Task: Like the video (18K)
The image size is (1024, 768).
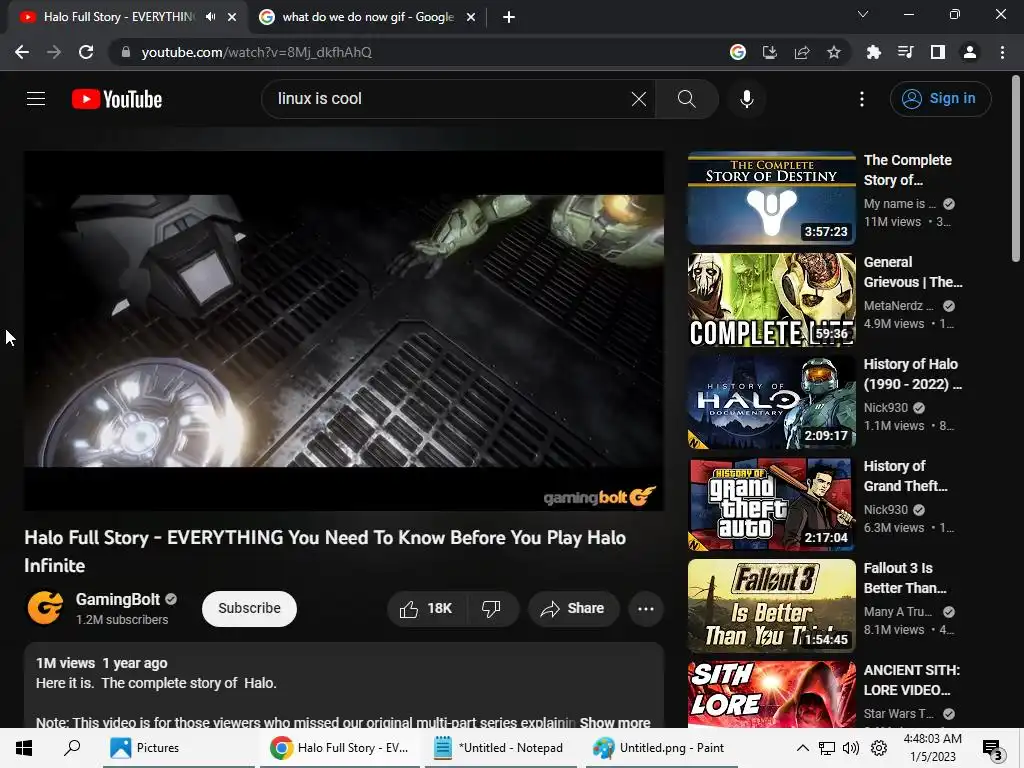Action: click(x=426, y=609)
